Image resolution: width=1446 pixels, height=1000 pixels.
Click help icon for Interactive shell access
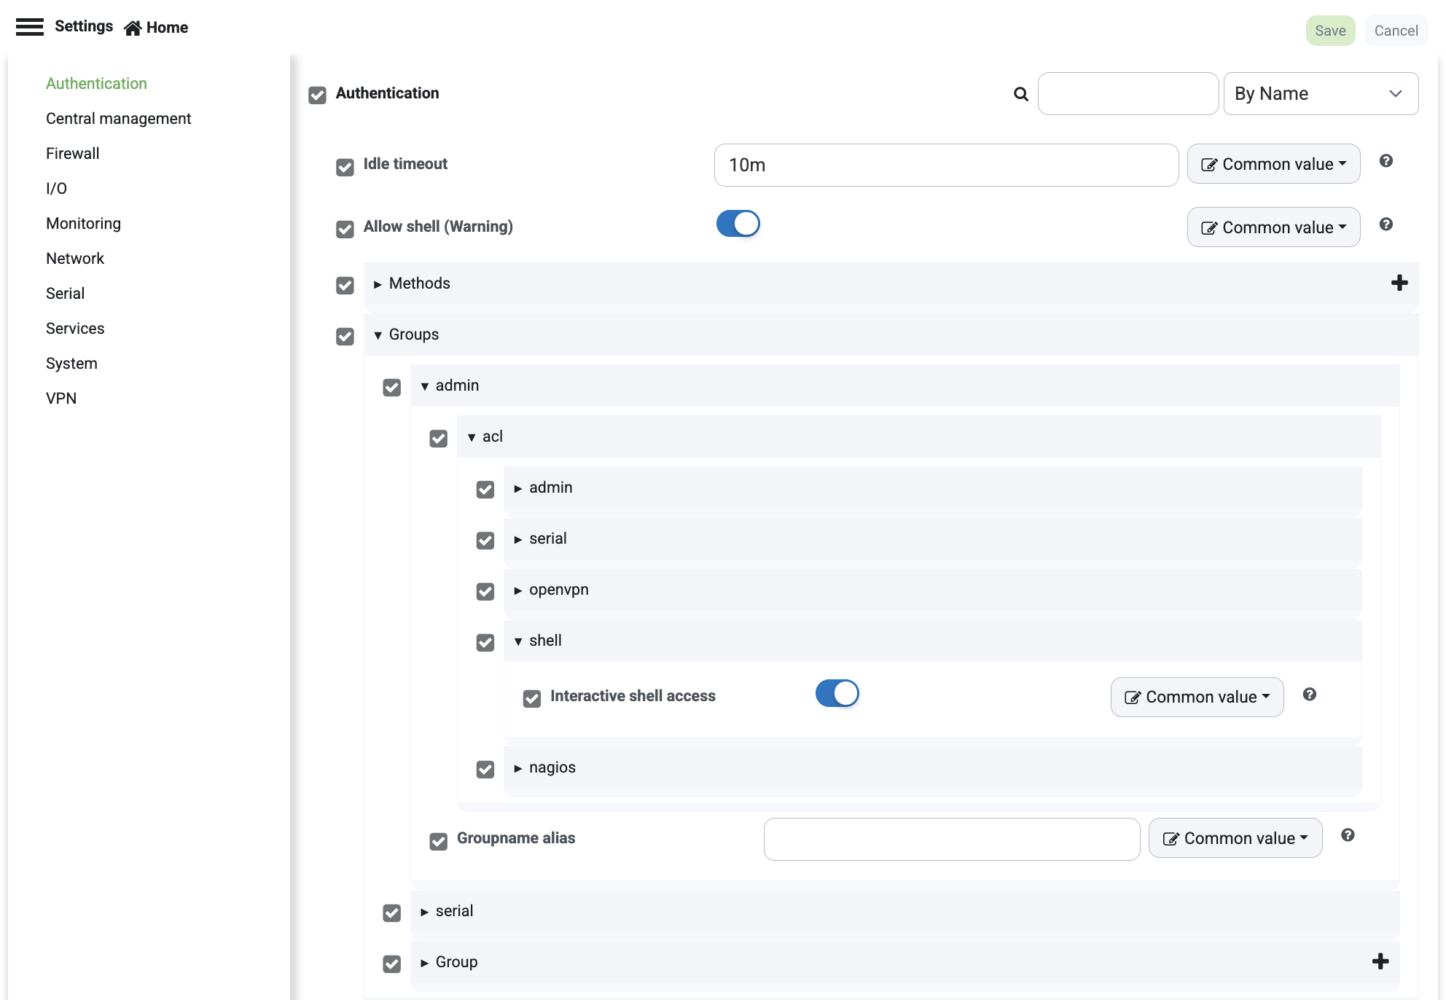click(1309, 694)
